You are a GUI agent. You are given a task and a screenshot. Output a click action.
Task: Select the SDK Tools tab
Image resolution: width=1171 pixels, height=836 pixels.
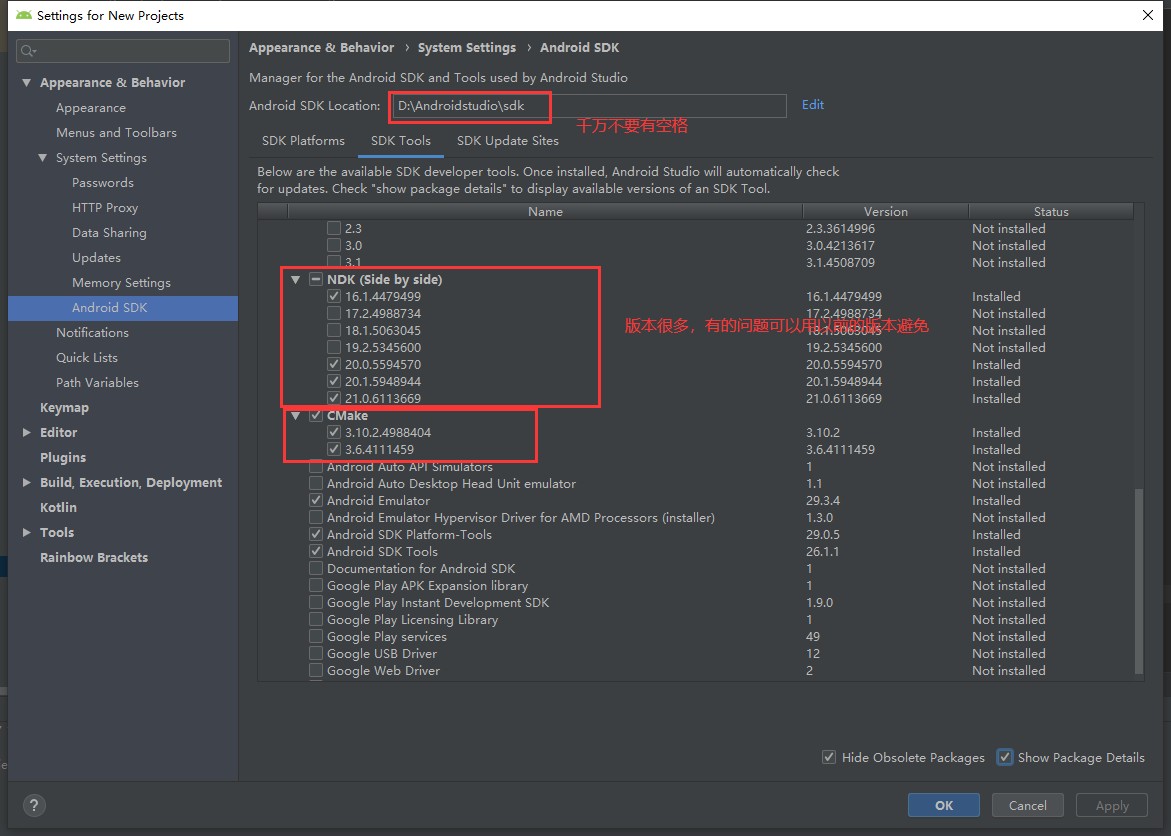click(401, 140)
